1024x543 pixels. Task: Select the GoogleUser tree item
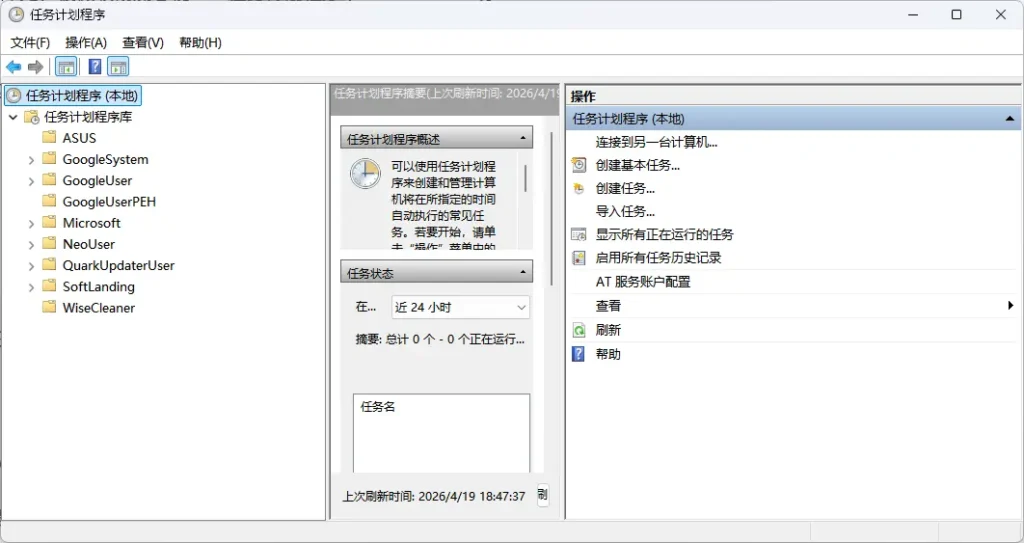click(x=97, y=180)
